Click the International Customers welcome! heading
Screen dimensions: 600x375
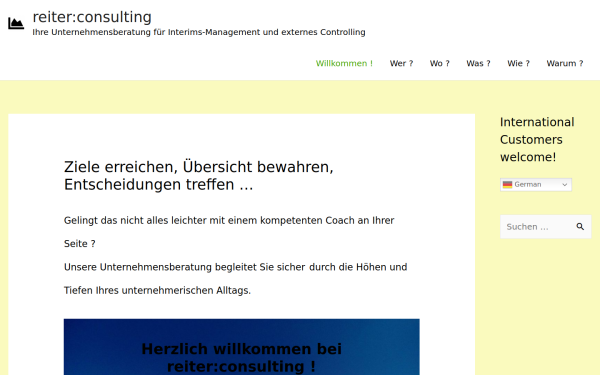537,140
